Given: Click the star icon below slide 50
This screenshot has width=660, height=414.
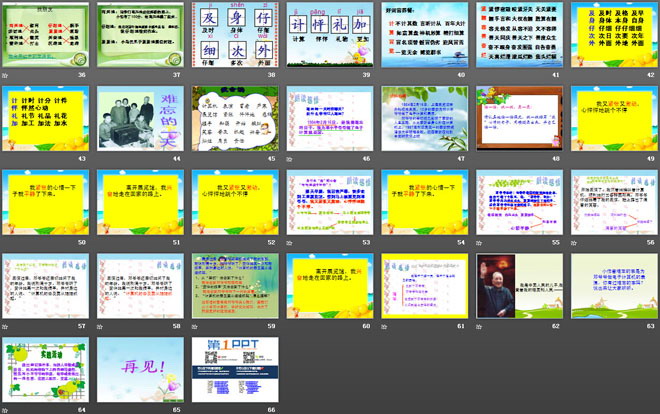Looking at the screenshot, I should pyautogui.click(x=6, y=242).
